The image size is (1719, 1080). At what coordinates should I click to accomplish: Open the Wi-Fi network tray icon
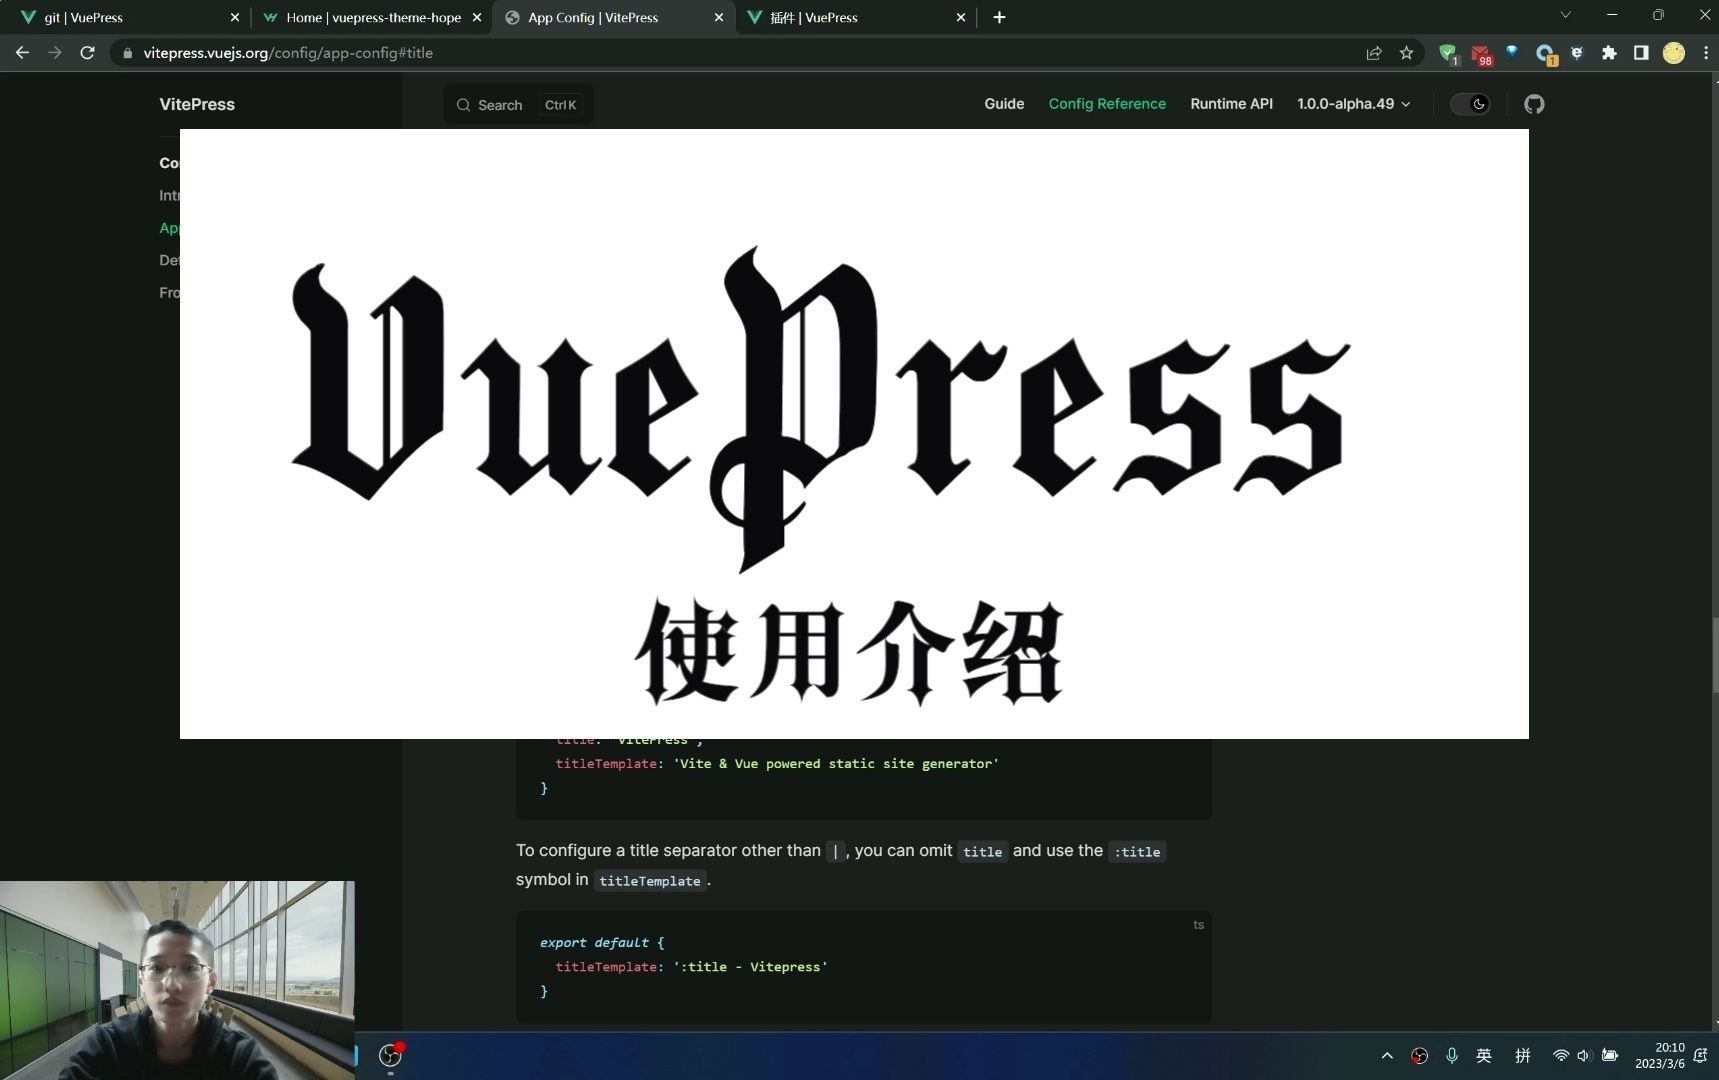(1560, 1055)
